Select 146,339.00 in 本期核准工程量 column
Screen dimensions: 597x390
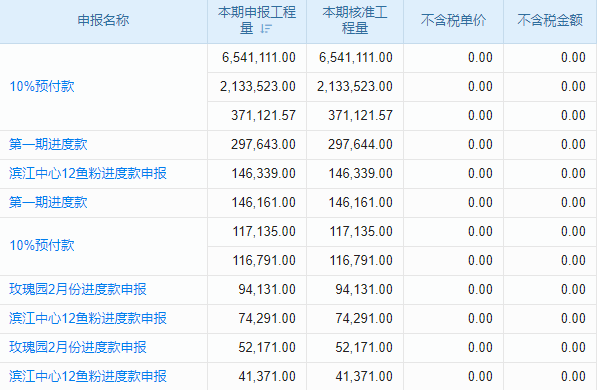tap(361, 173)
